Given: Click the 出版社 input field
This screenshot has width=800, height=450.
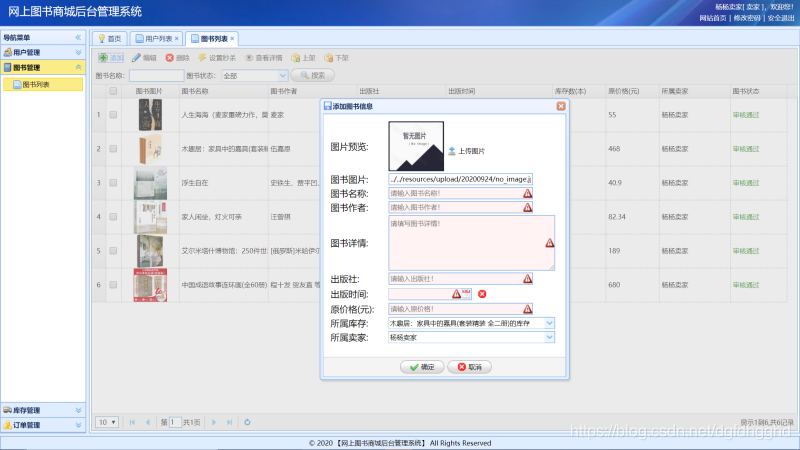Looking at the screenshot, I should 460,279.
